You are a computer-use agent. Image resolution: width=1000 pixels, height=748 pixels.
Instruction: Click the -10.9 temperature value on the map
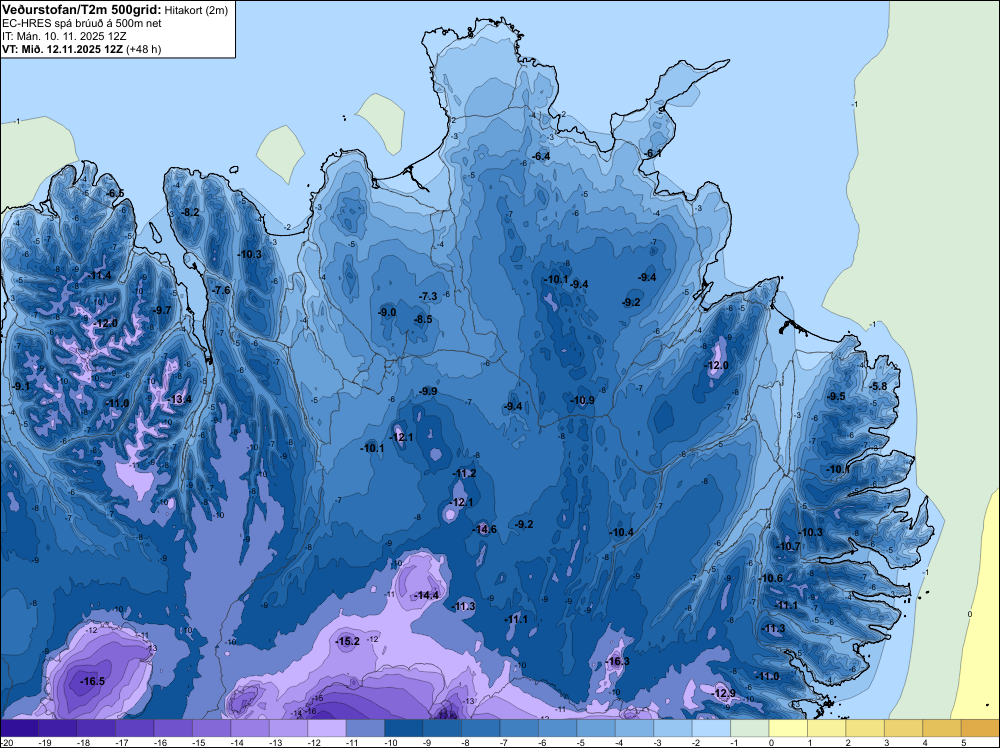click(582, 400)
